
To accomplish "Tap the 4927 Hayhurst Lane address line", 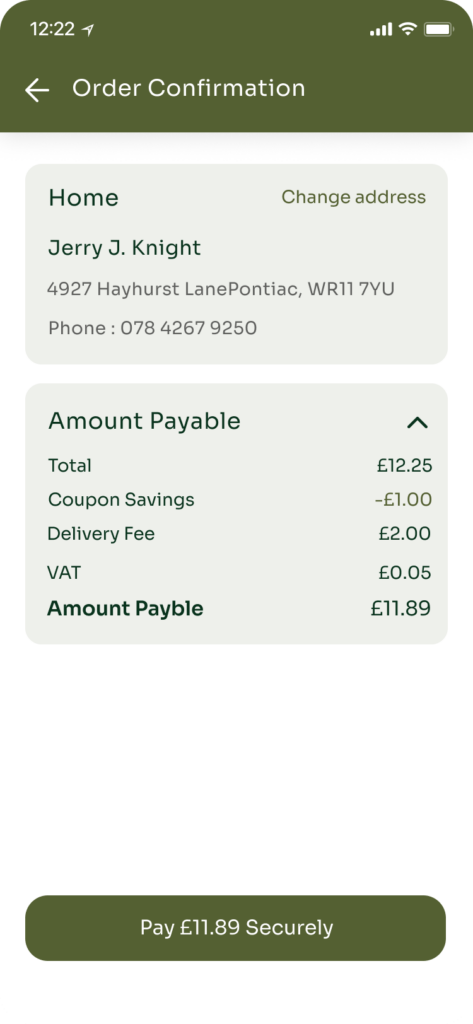I will click(221, 289).
